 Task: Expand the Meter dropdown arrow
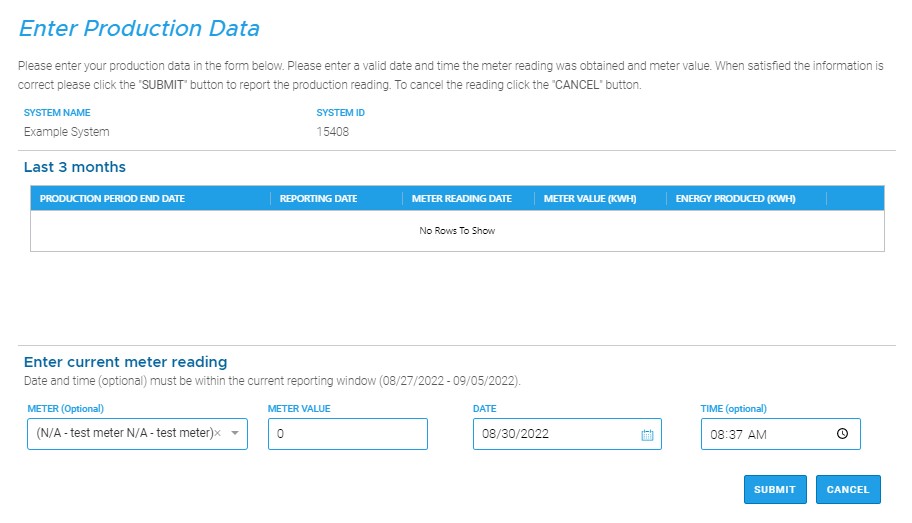click(x=235, y=433)
